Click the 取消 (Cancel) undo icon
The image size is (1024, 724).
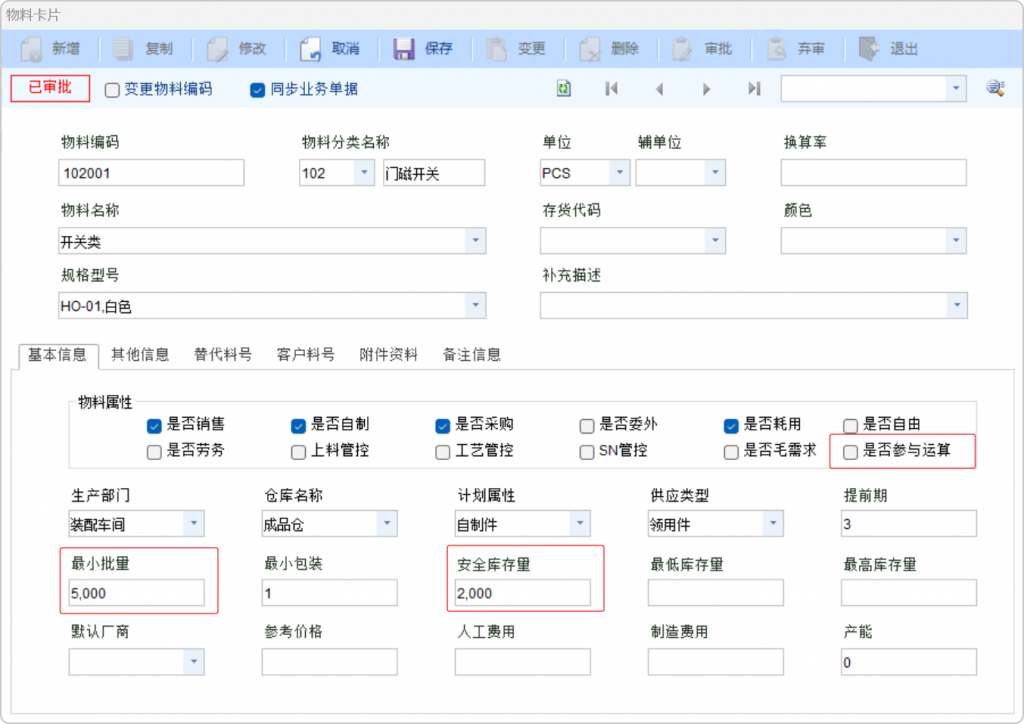(x=310, y=48)
